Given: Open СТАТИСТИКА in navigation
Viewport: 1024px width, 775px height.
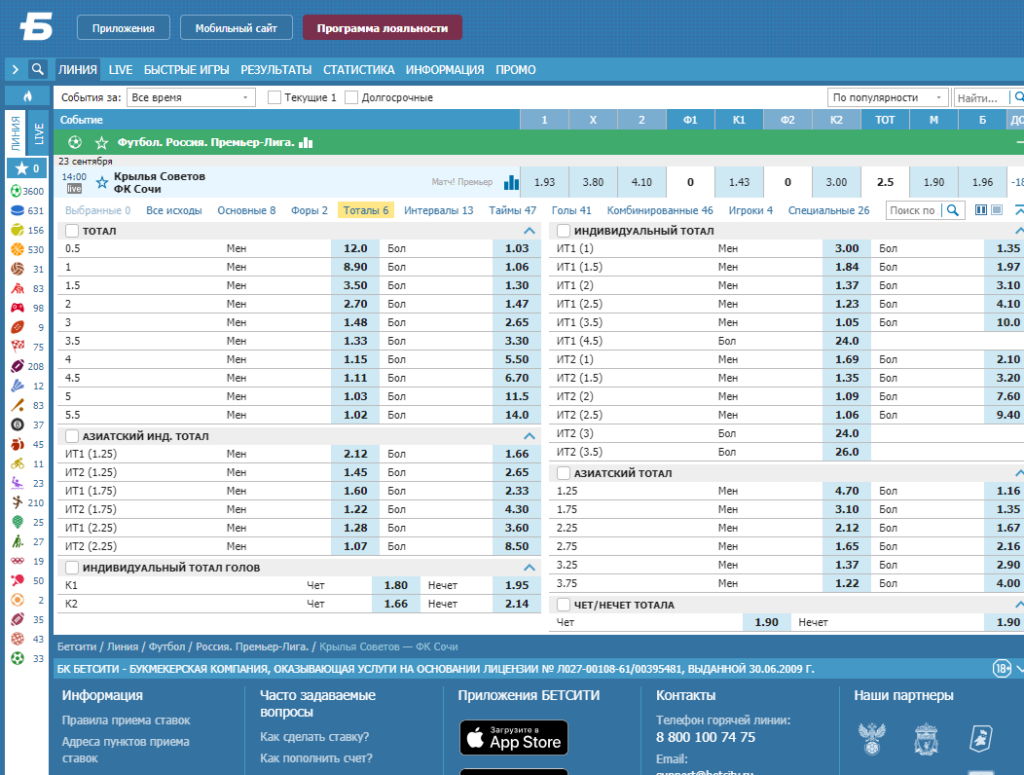Looking at the screenshot, I should (359, 70).
